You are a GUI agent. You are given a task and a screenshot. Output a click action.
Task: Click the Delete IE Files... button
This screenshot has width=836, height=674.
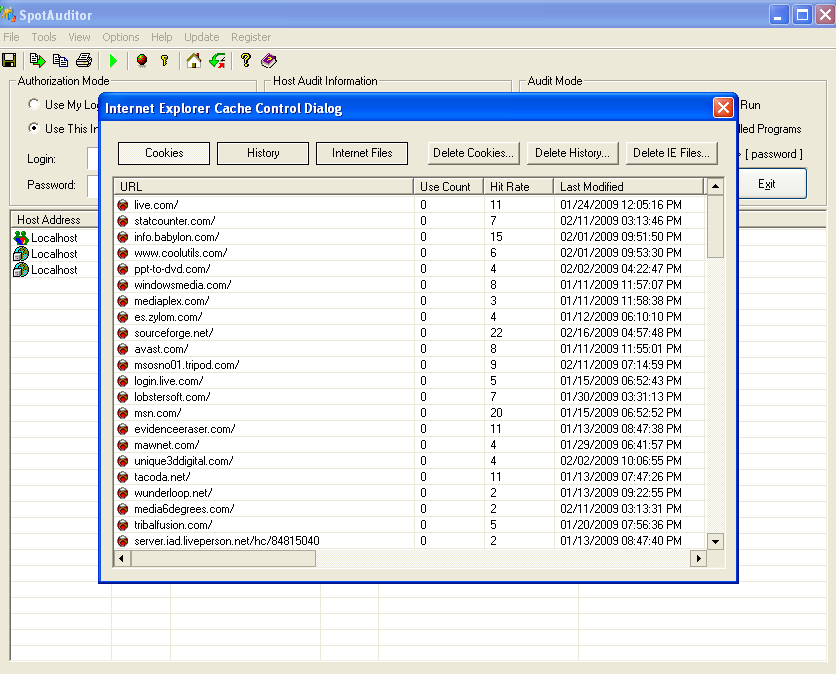[671, 153]
